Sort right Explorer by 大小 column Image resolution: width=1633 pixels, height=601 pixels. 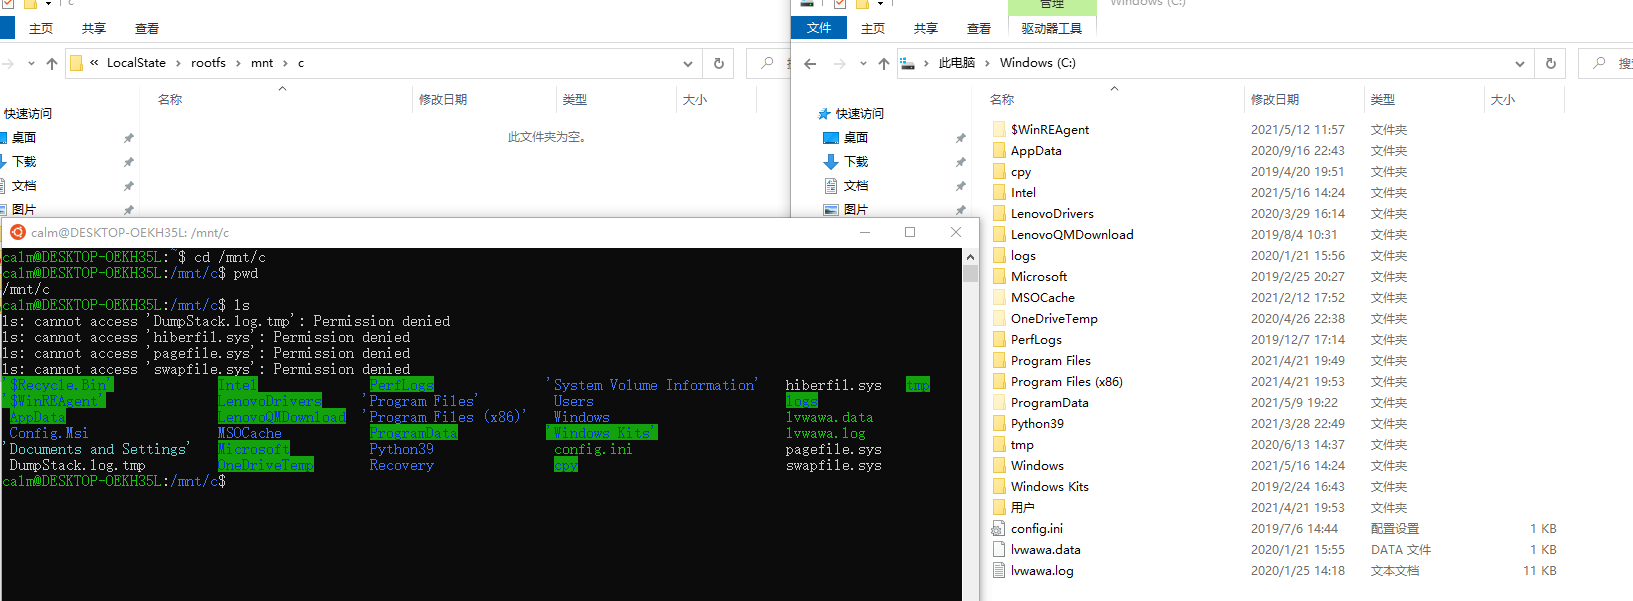1503,100
